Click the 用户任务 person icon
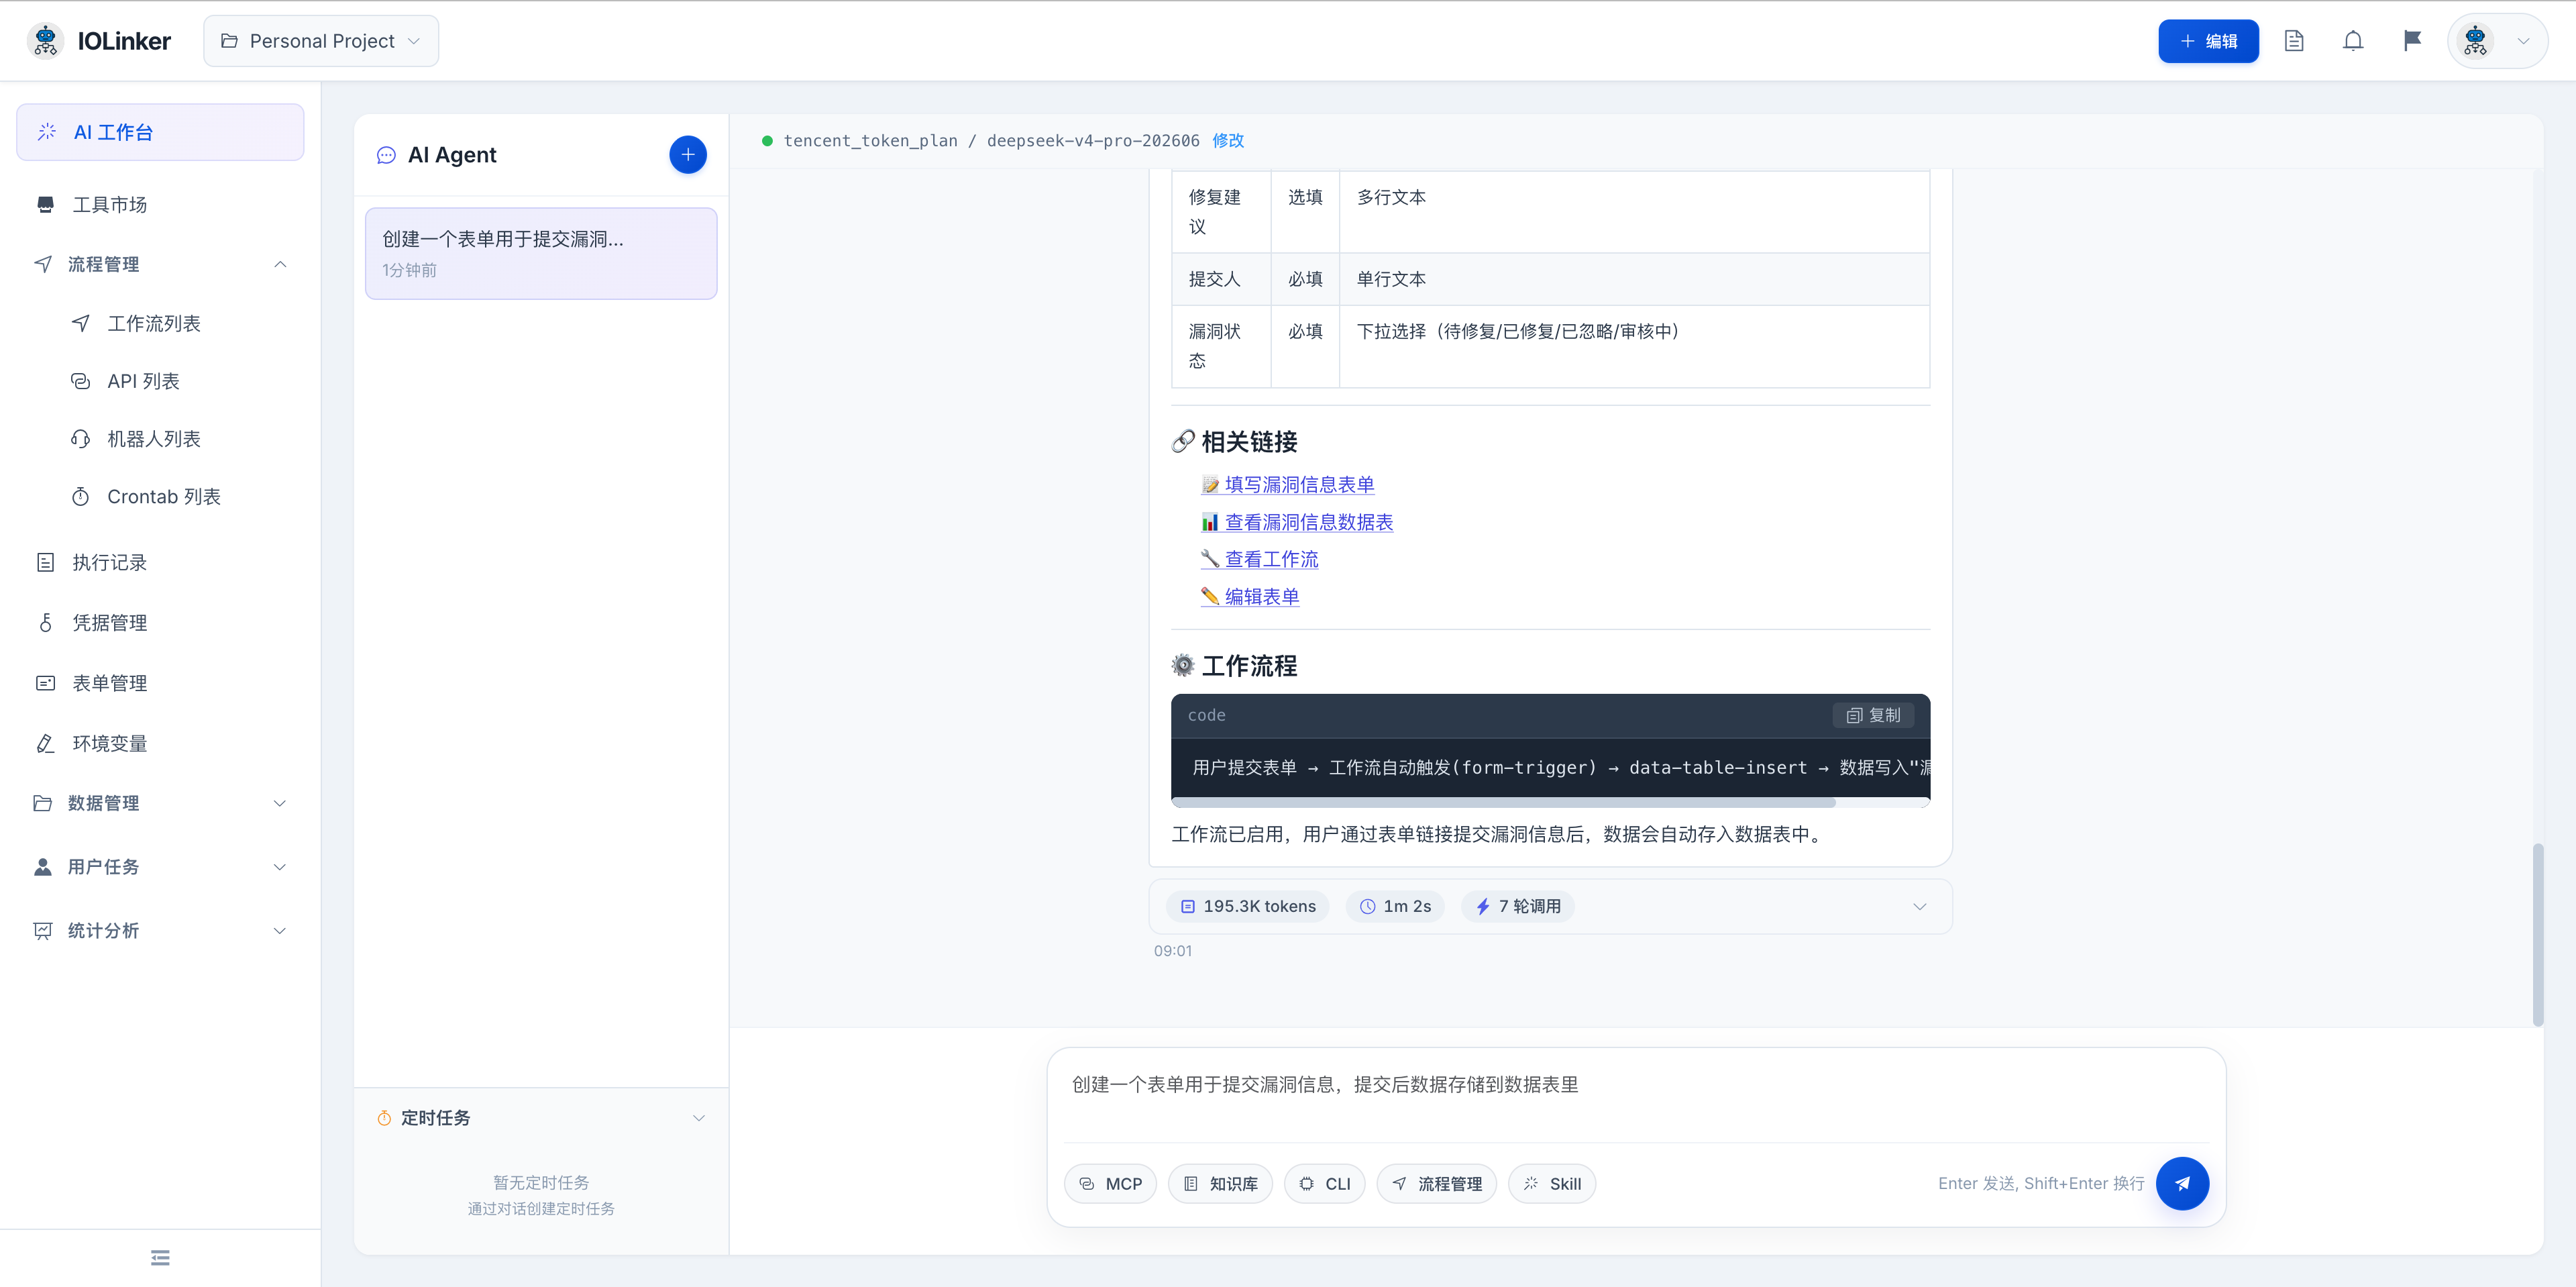This screenshot has height=1287, width=2576. 42,867
